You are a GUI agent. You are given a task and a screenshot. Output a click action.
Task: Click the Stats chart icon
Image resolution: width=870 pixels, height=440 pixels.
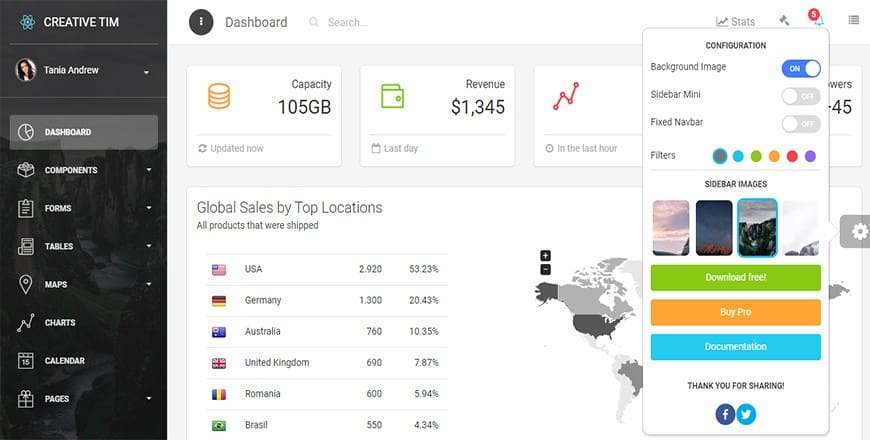tap(722, 22)
